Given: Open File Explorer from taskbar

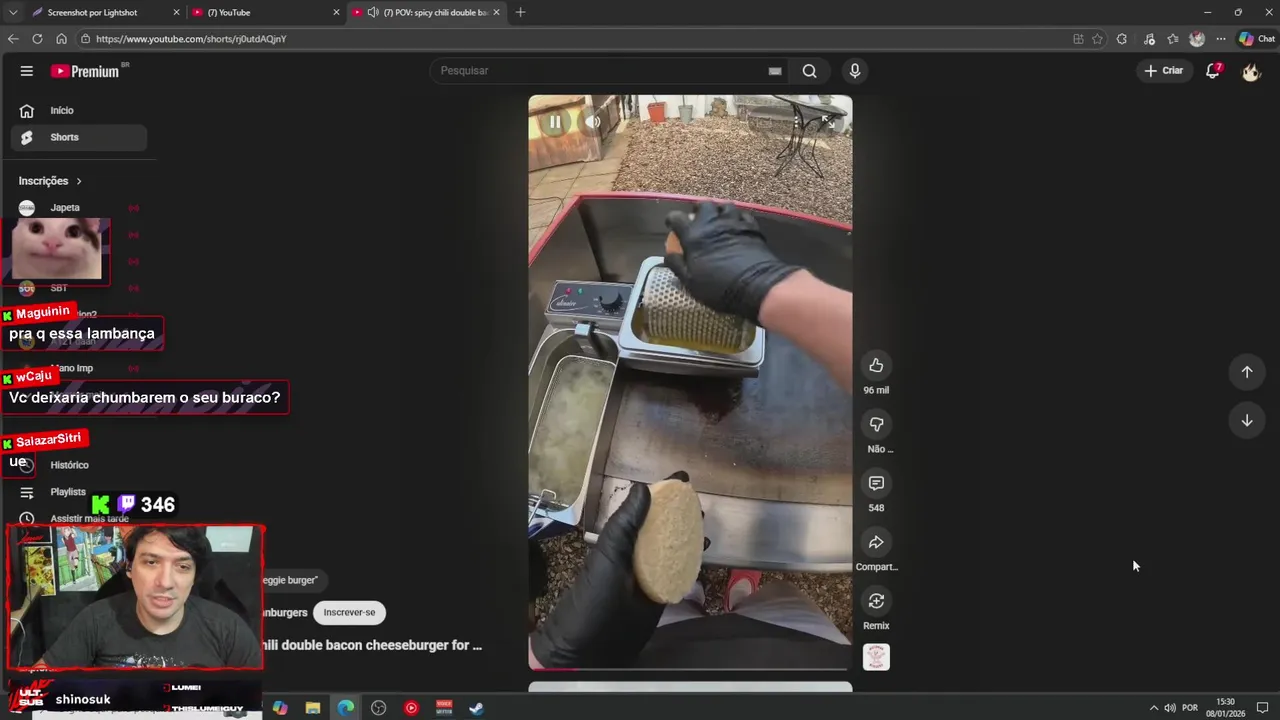Looking at the screenshot, I should coord(313,708).
